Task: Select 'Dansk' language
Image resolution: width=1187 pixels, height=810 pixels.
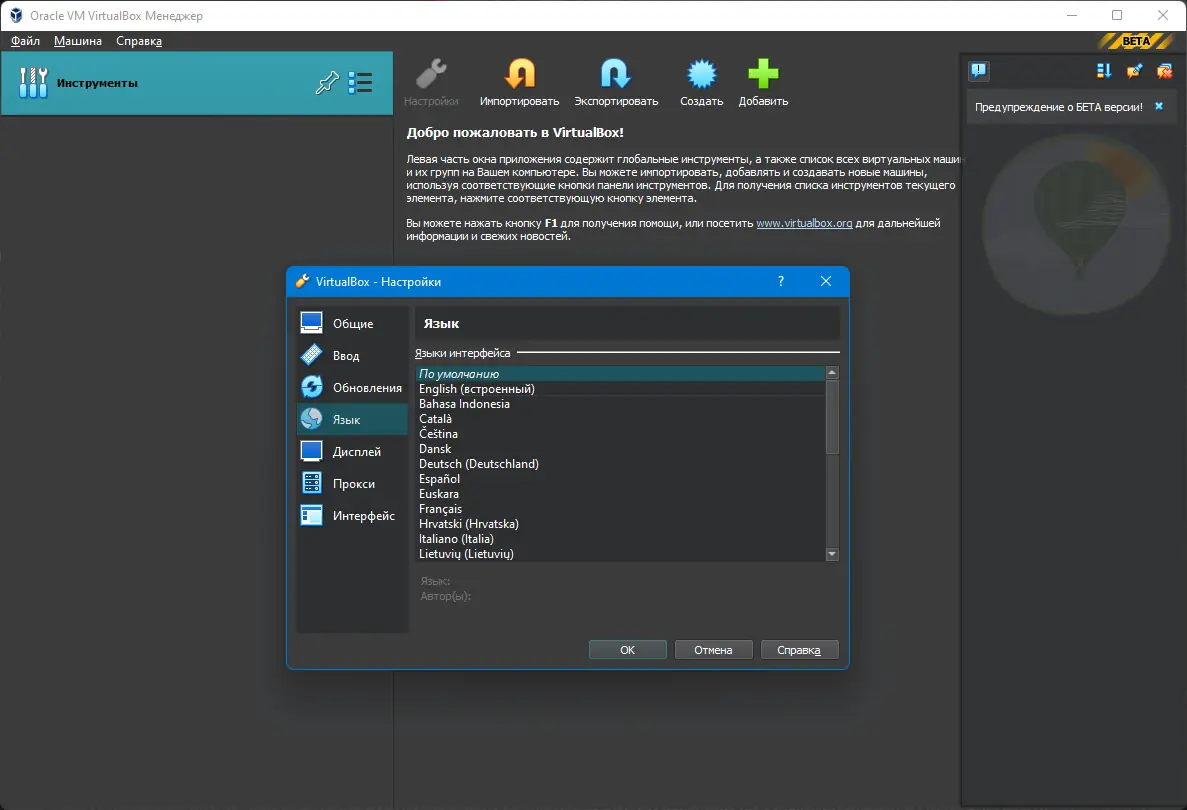Action: click(620, 449)
